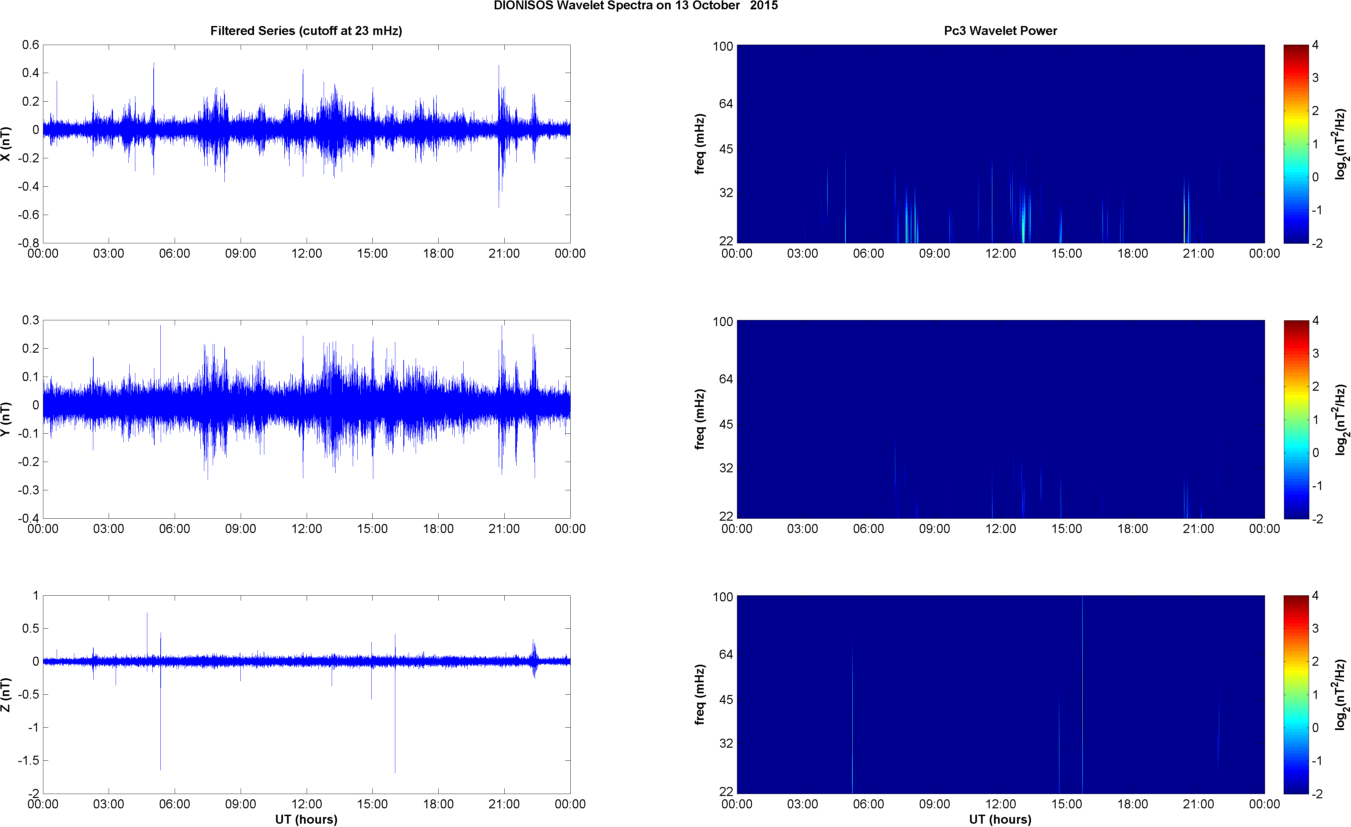
Task: Select the "Pc3 Wavelet Power" heading
Action: point(1000,31)
